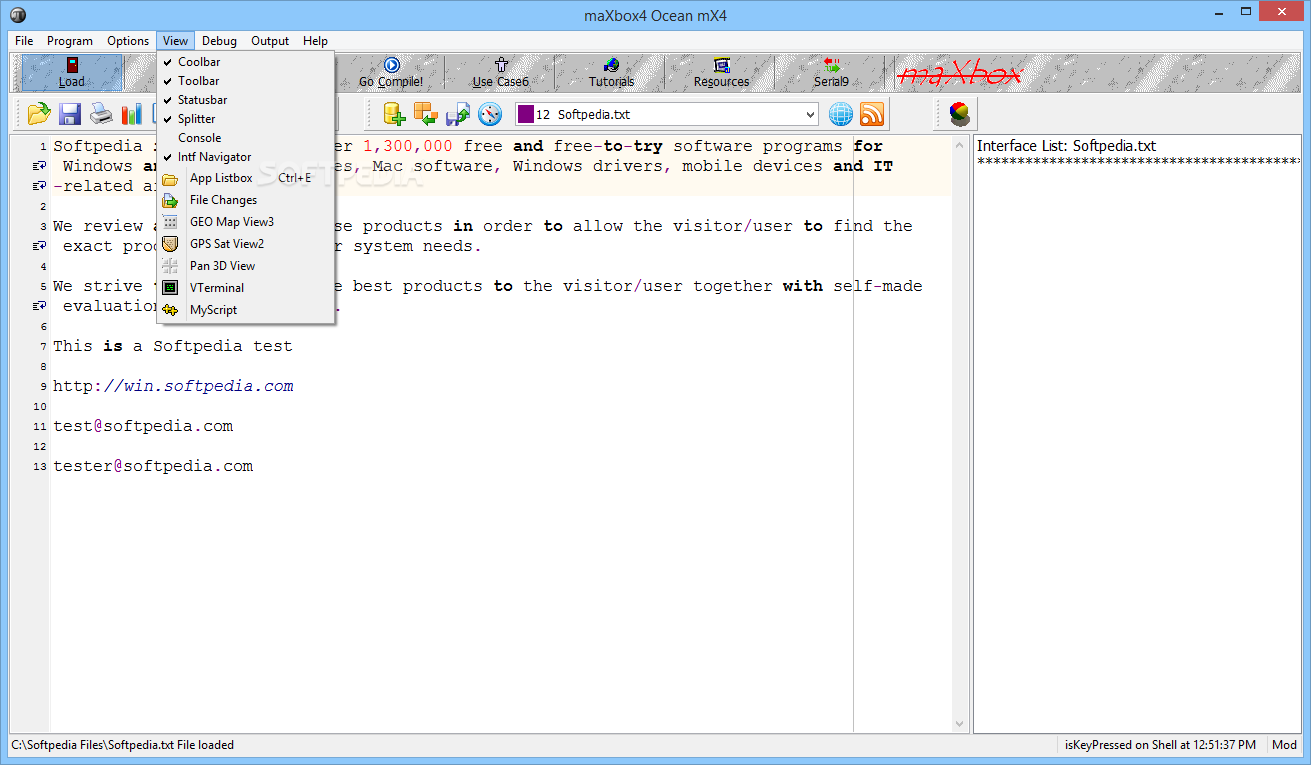1311x765 pixels.
Task: Uncheck Toolbar in View menu
Action: pyautogui.click(x=246, y=81)
